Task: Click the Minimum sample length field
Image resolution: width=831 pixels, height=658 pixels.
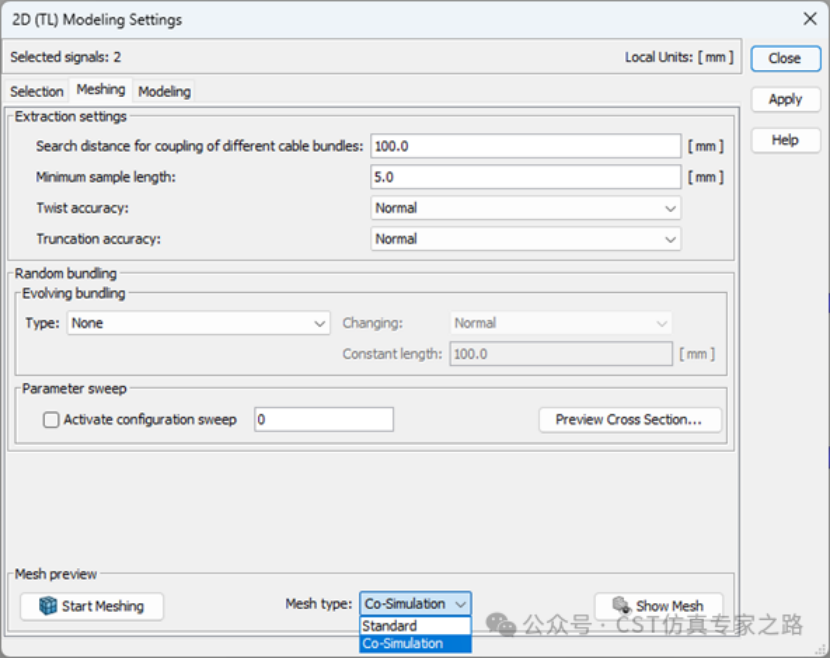Action: (x=525, y=177)
